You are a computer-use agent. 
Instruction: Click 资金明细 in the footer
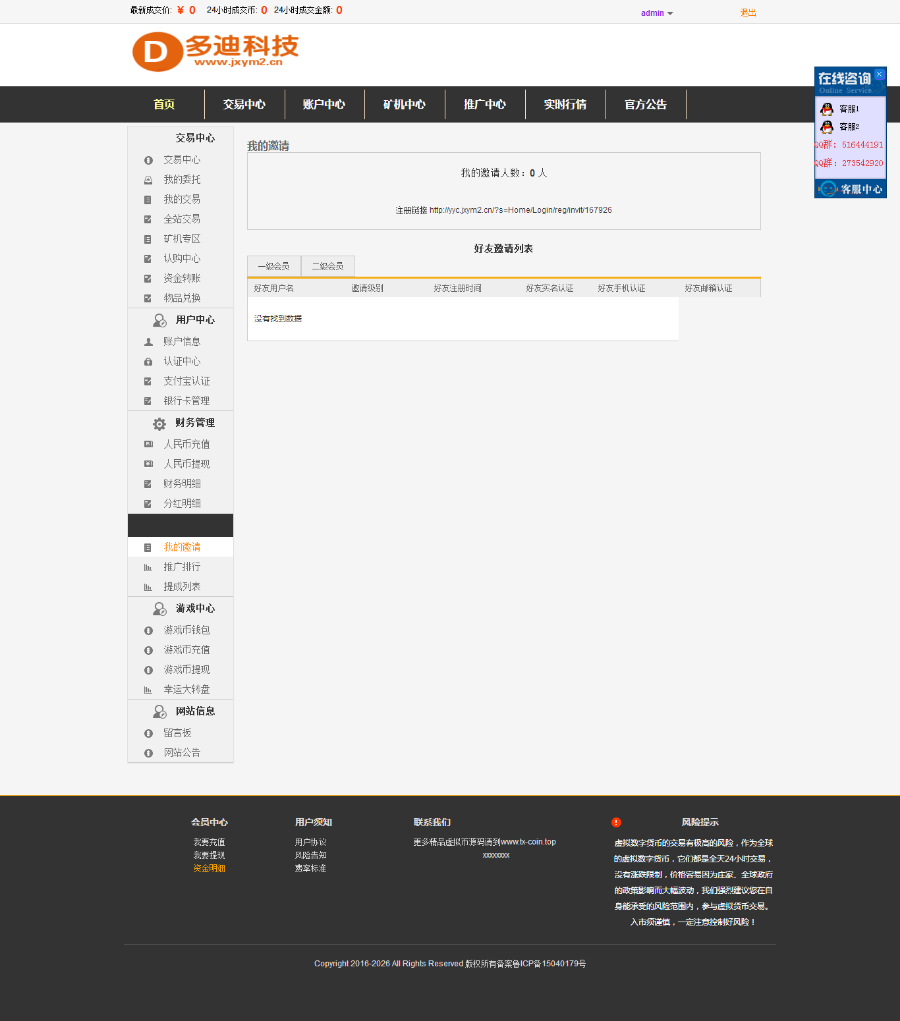(209, 869)
